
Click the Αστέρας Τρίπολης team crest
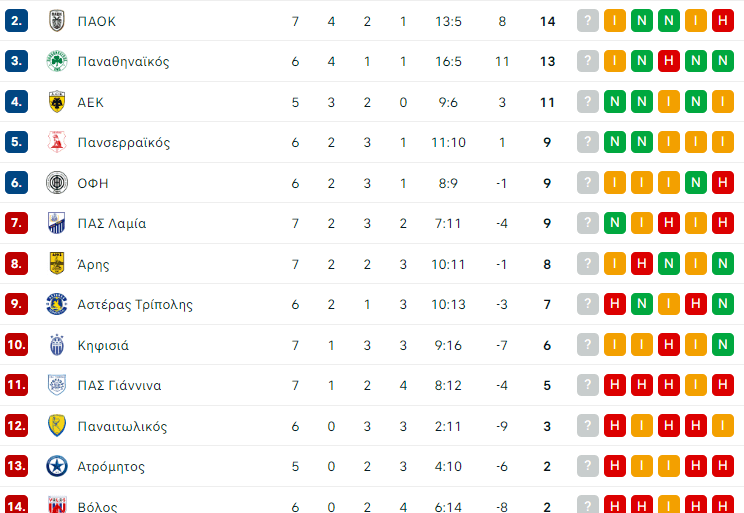pyautogui.click(x=56, y=304)
